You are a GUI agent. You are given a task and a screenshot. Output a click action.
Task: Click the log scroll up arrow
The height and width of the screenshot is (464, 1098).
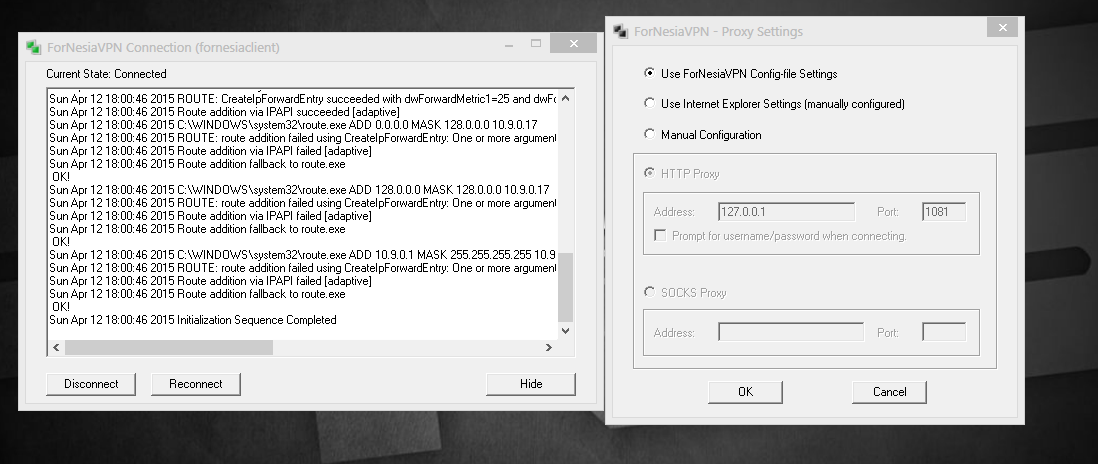point(566,99)
